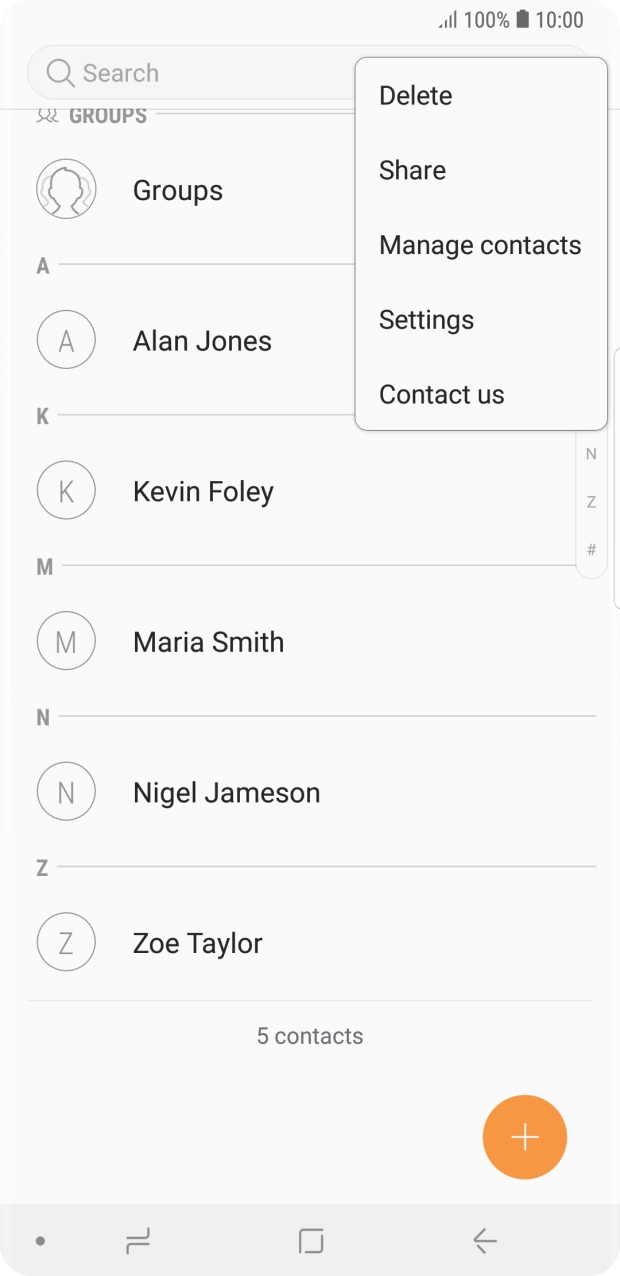
Task: Select Delete from the menu
Action: coord(415,95)
